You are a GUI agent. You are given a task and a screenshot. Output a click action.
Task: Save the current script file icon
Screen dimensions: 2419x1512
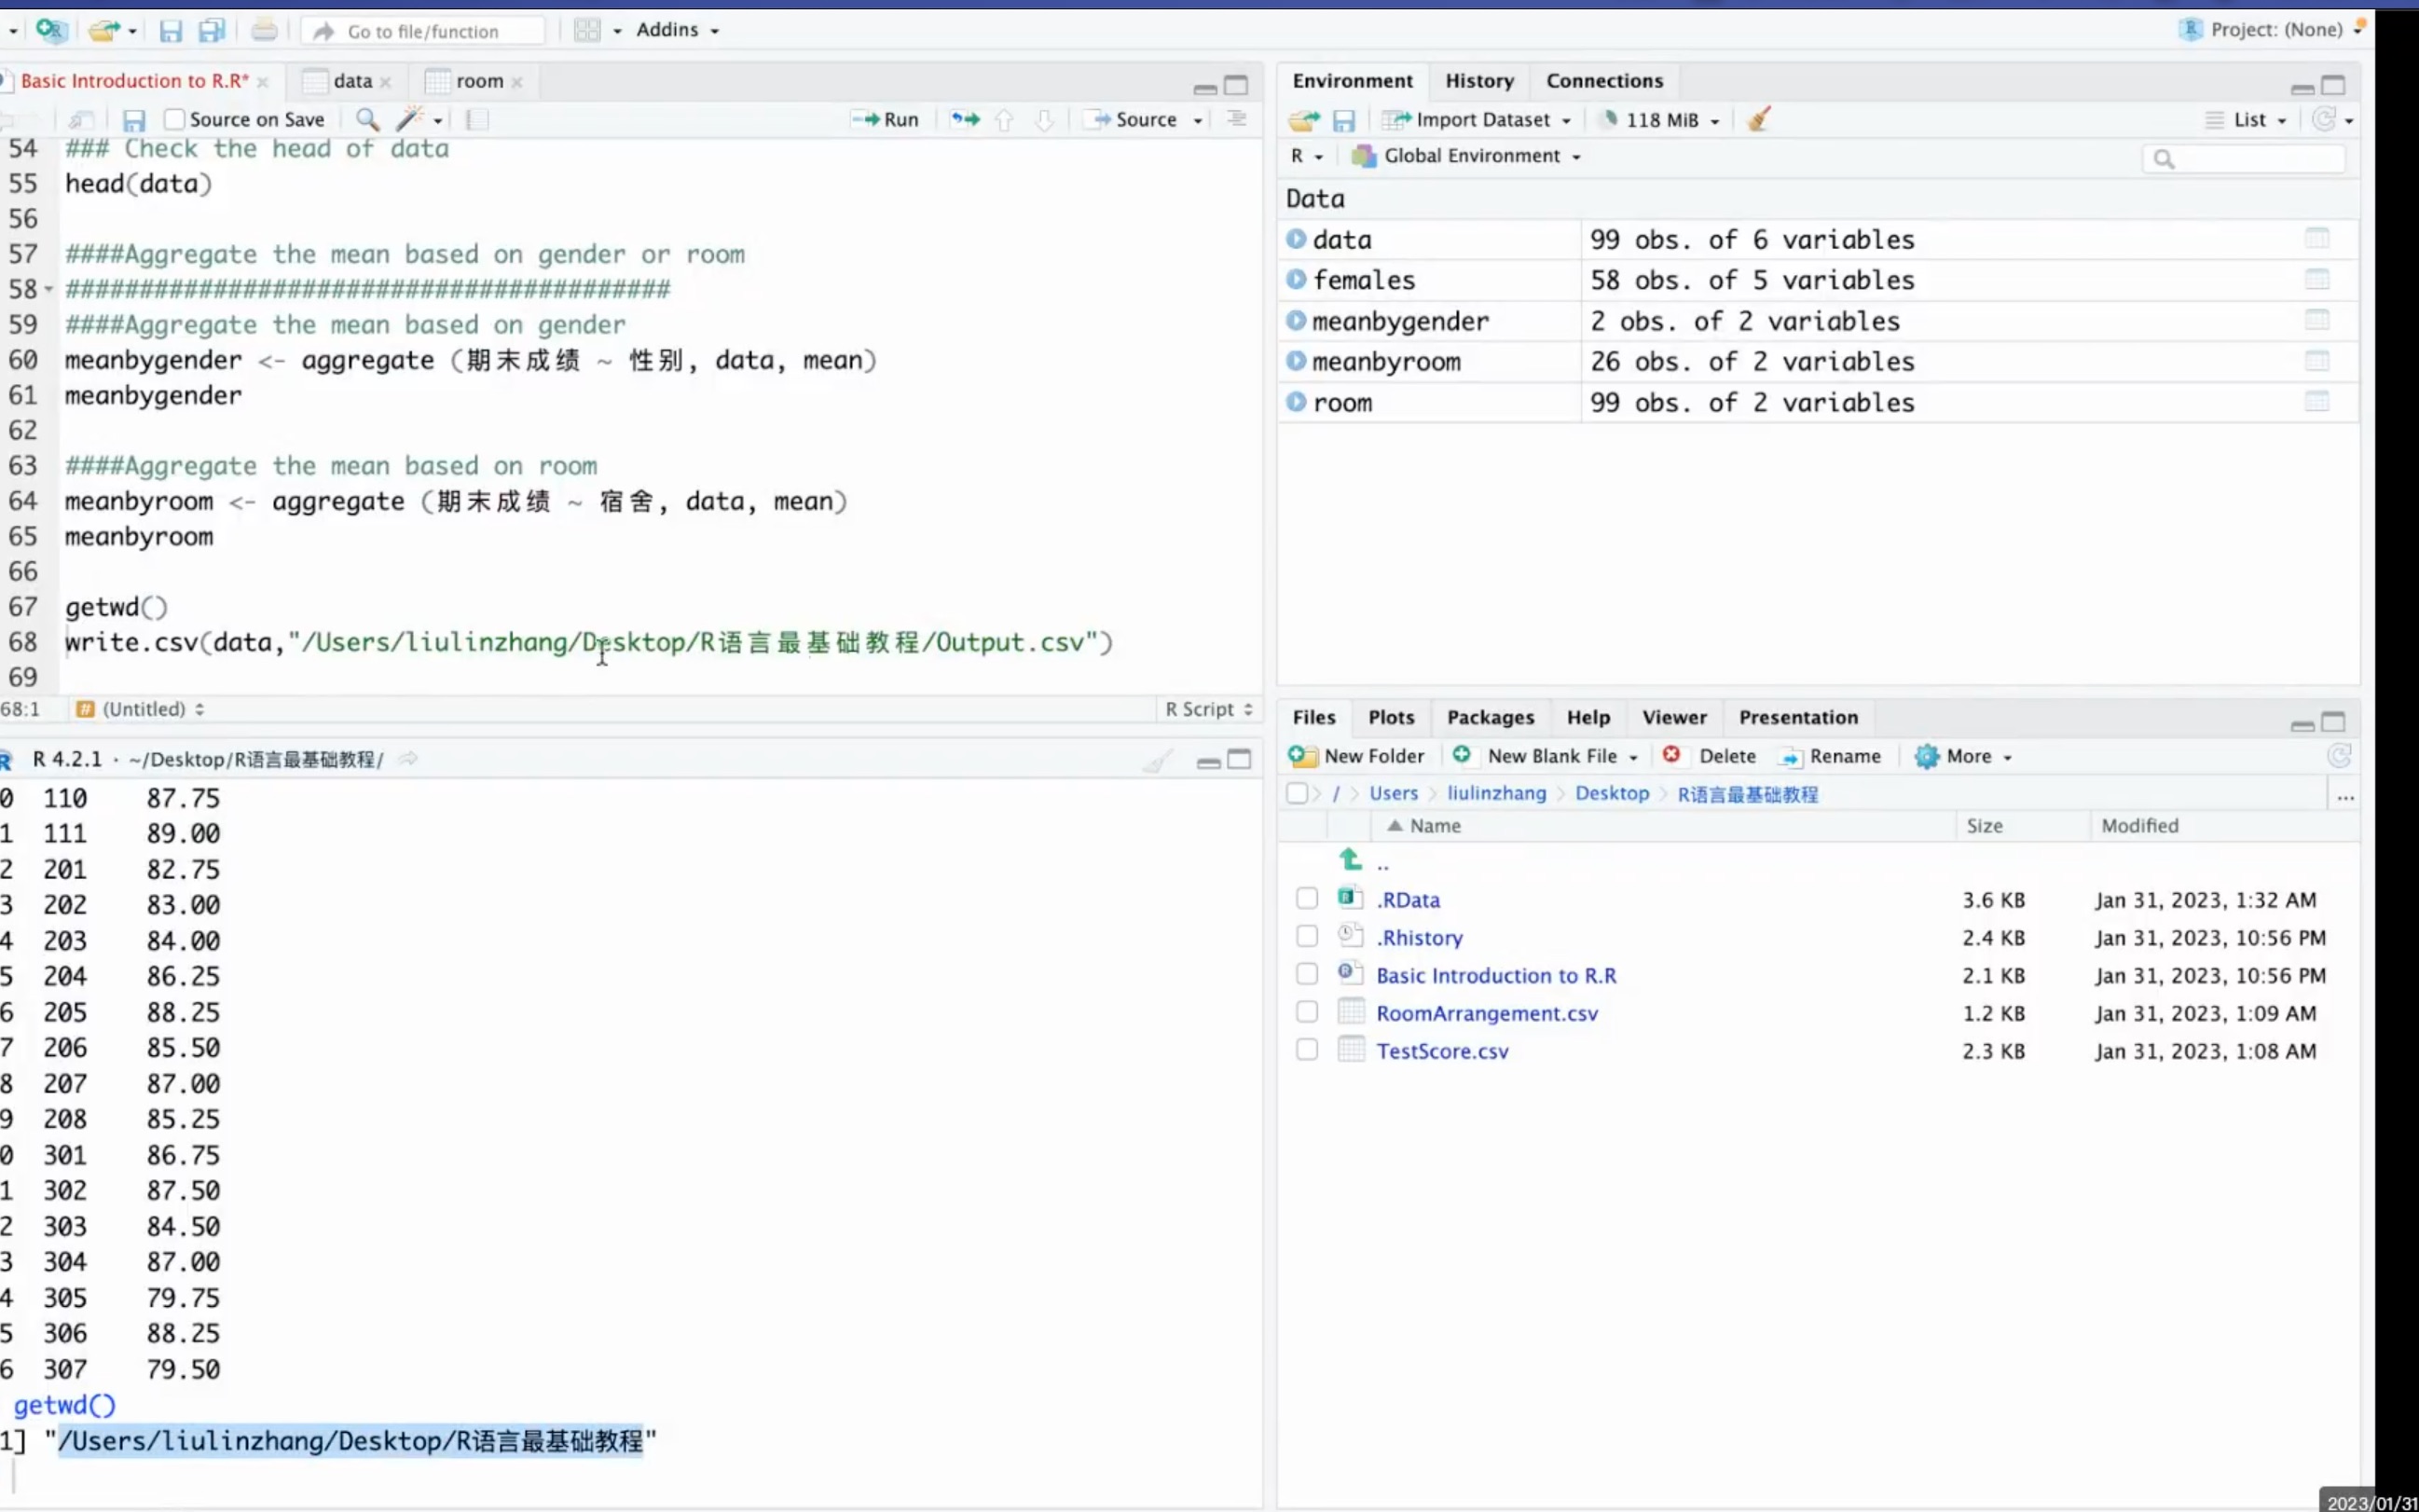134,121
